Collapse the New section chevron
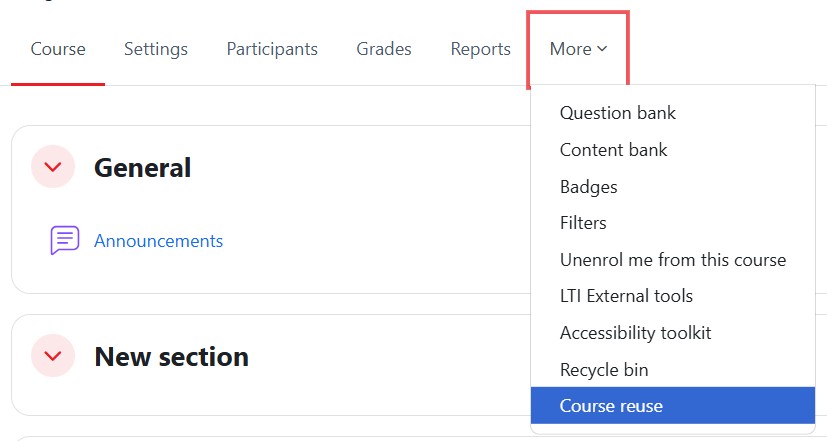Screen dimensions: 827x441 (53, 355)
